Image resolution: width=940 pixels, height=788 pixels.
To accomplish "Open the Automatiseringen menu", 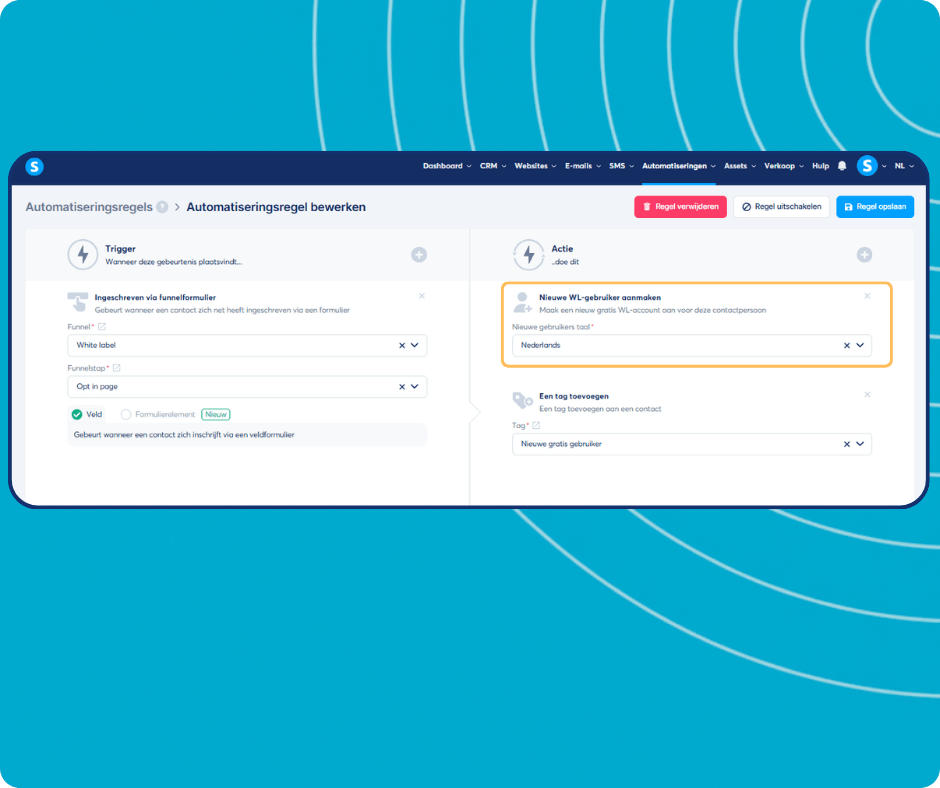I will coord(679,166).
